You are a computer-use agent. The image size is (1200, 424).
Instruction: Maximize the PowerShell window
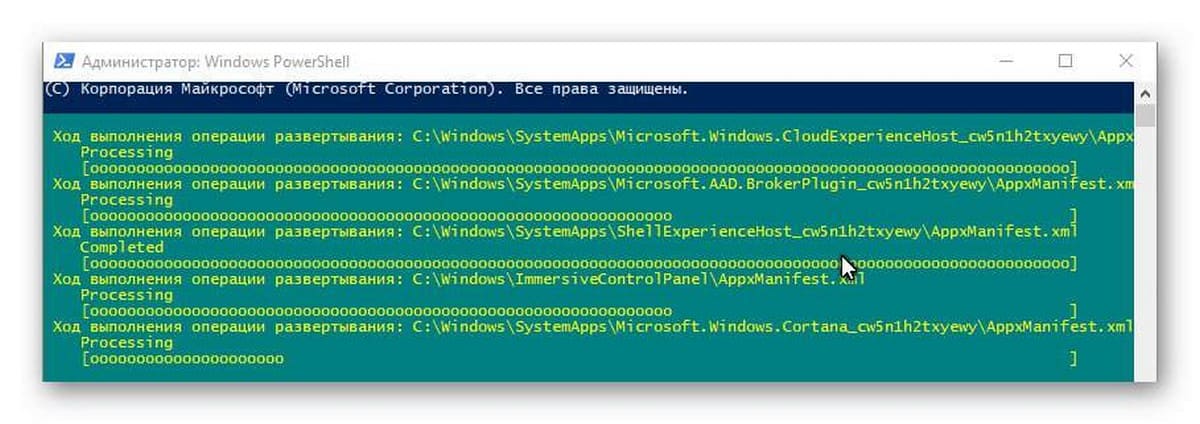(x=1065, y=61)
